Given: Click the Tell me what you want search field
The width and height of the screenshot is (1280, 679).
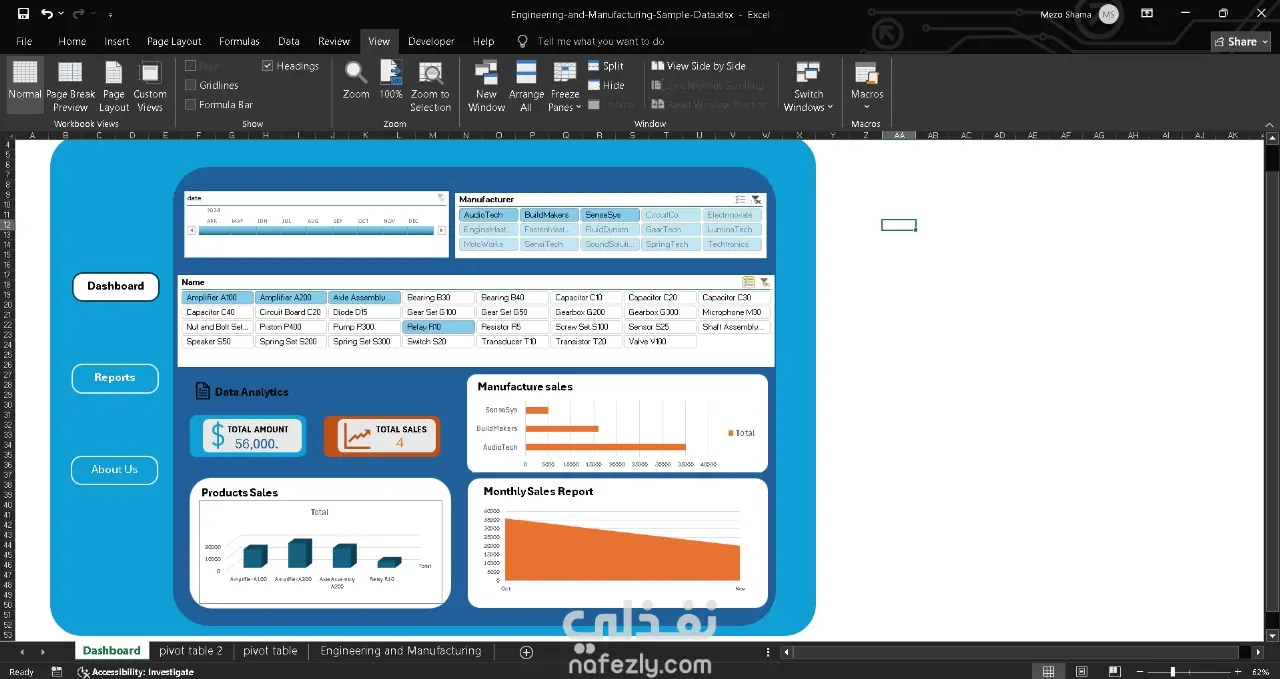Looking at the screenshot, I should pyautogui.click(x=601, y=41).
